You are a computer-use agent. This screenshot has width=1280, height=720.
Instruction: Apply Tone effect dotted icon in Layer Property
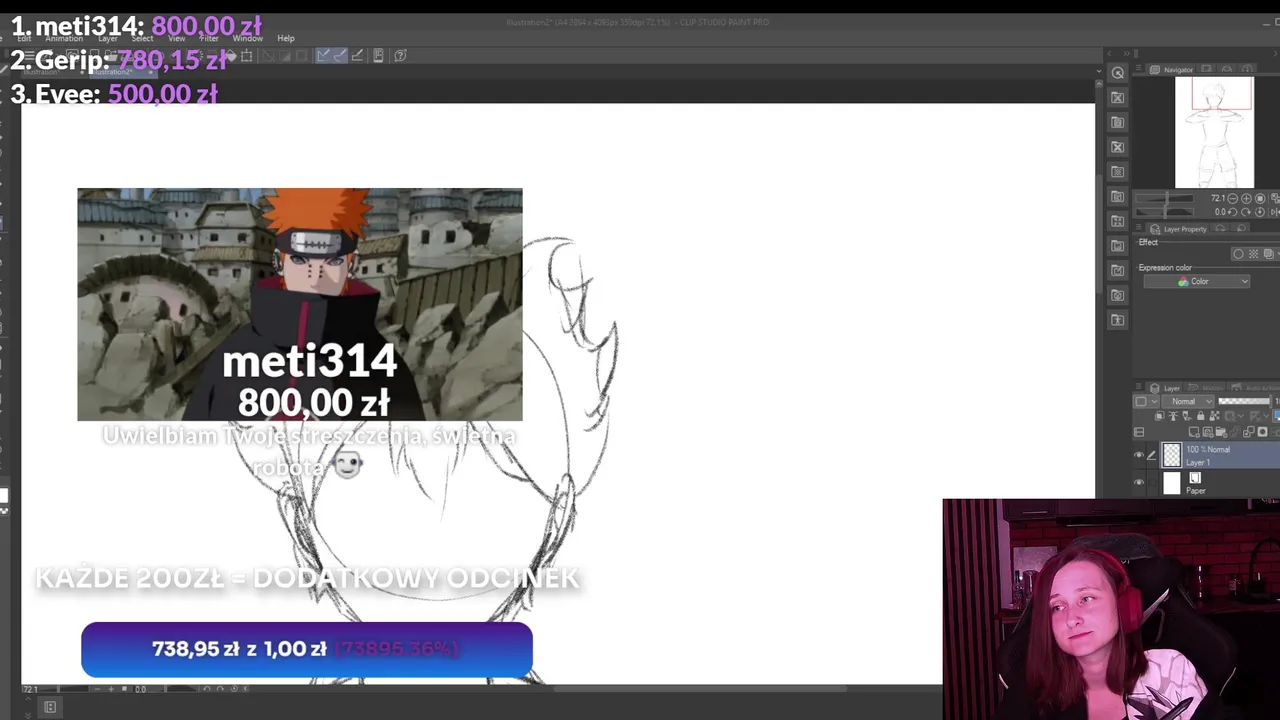coord(1253,254)
